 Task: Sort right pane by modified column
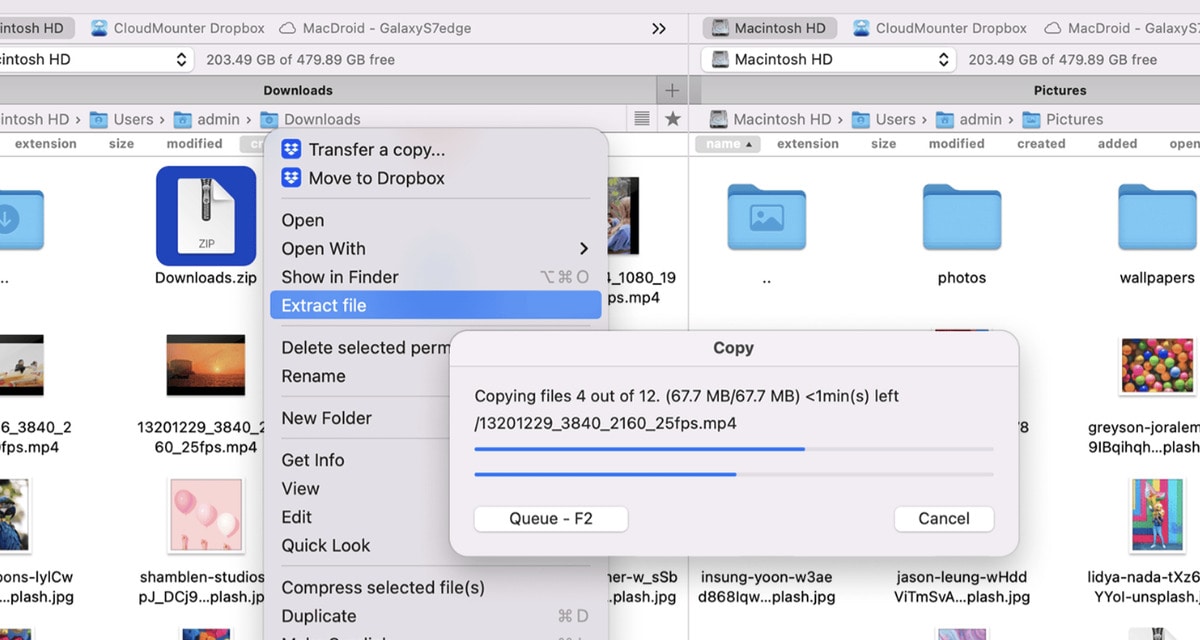[x=956, y=144]
